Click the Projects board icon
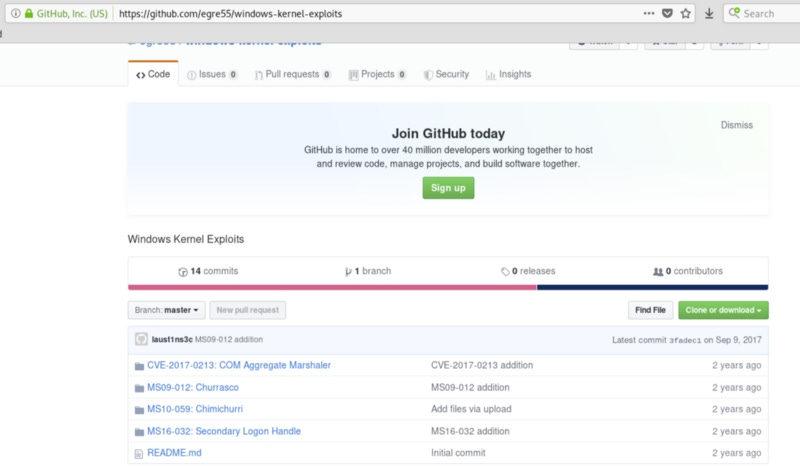 point(353,75)
